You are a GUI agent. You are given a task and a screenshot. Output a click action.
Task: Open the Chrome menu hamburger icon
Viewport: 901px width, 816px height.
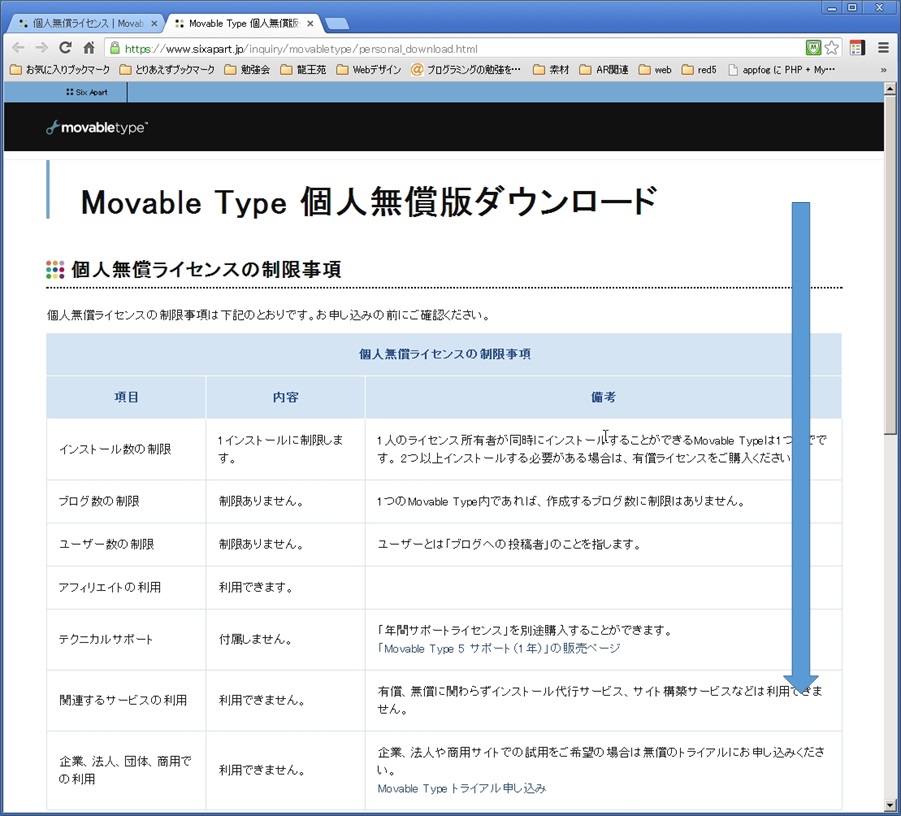tap(883, 48)
